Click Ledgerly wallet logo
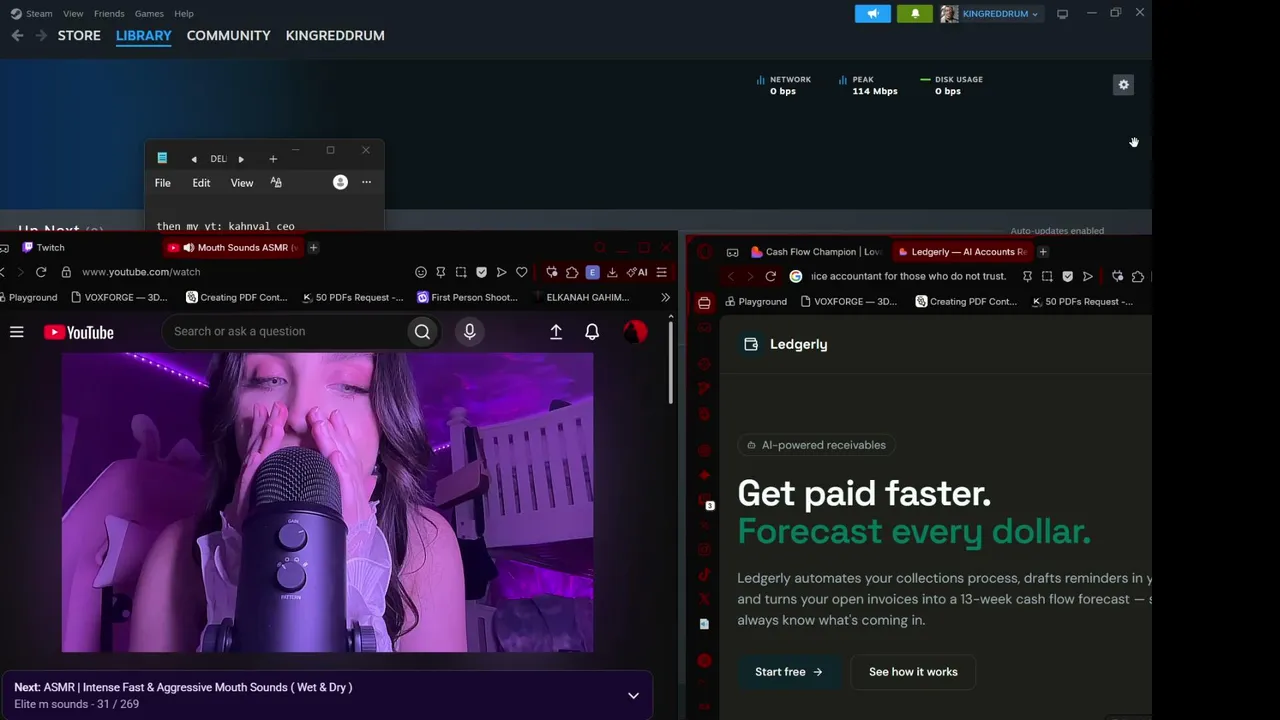This screenshot has width=1280, height=720. pos(751,344)
